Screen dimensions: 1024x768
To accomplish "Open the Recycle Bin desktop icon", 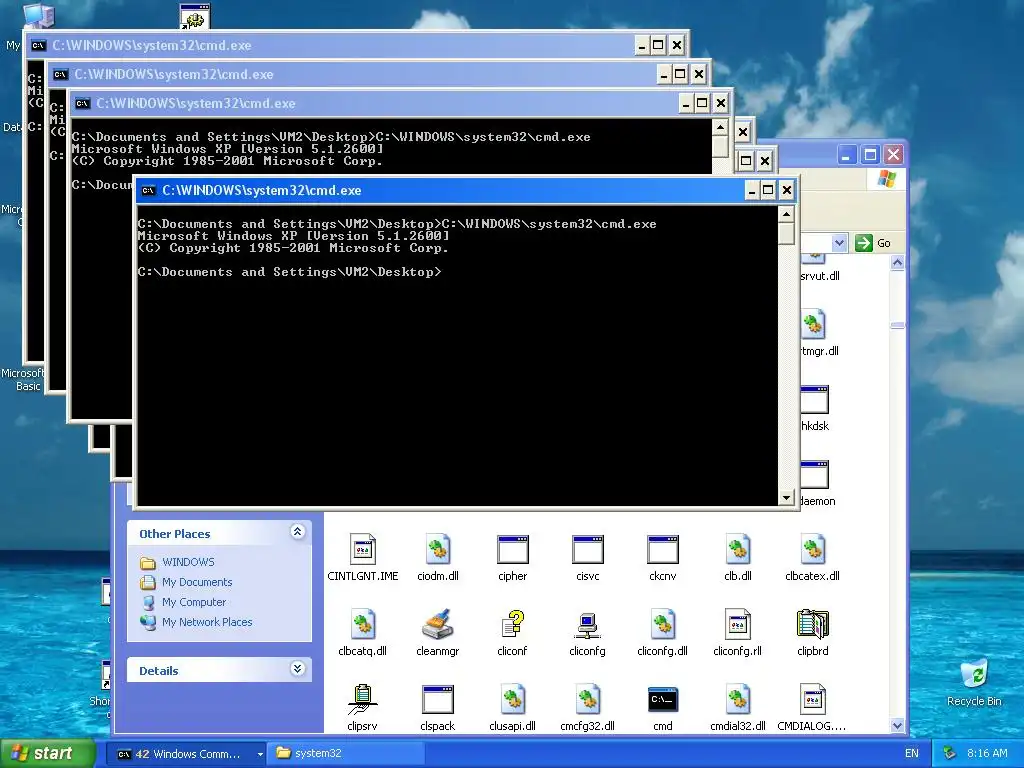I will tap(974, 674).
